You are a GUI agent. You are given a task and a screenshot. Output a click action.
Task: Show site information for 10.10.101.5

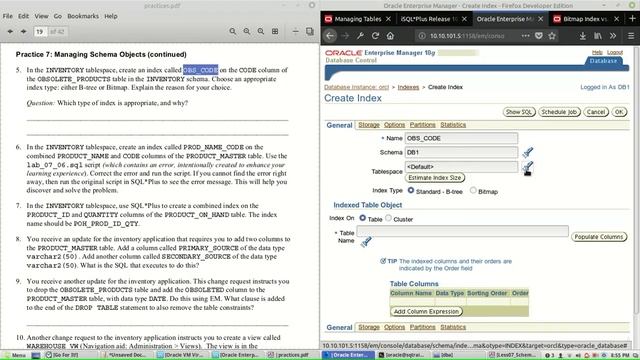click(x=422, y=36)
